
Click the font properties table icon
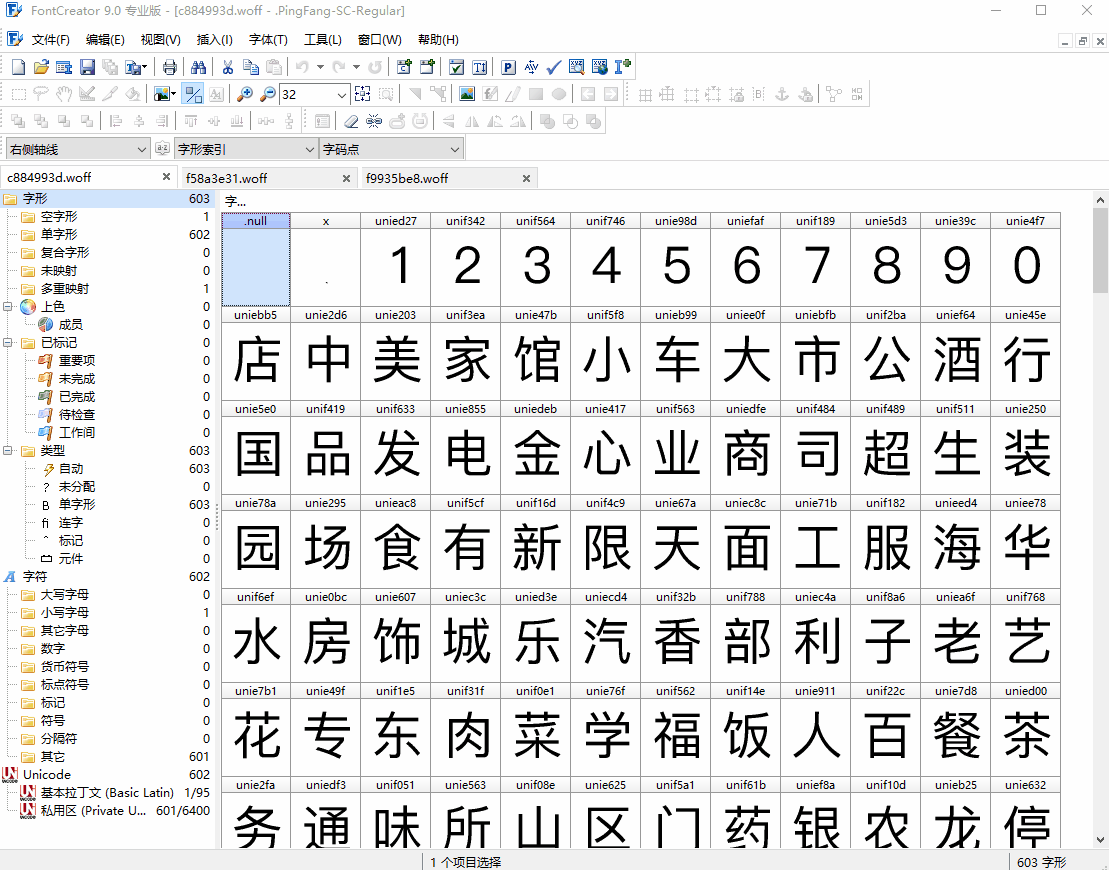tap(64, 67)
